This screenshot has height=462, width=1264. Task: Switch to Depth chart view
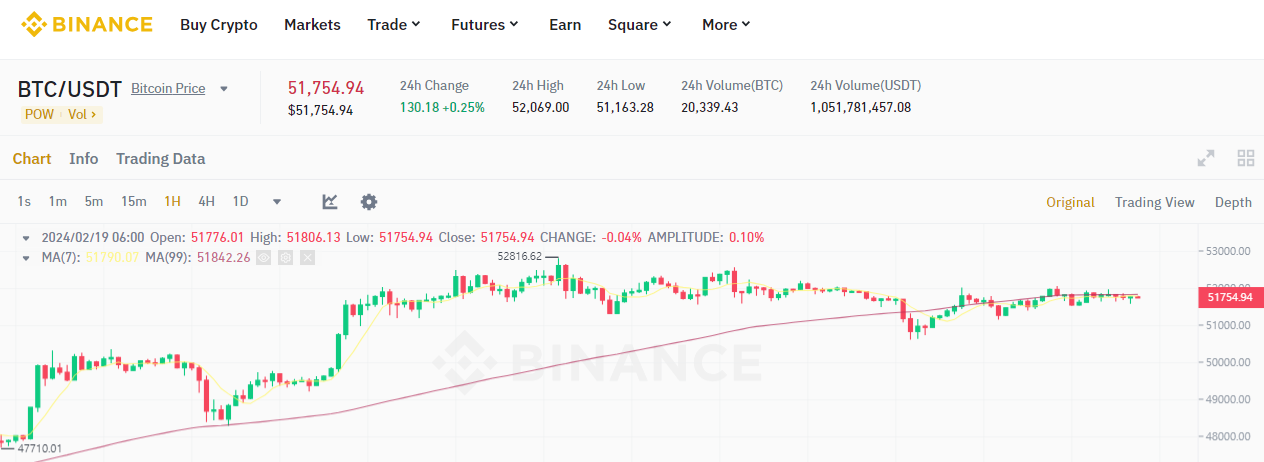click(x=1233, y=202)
